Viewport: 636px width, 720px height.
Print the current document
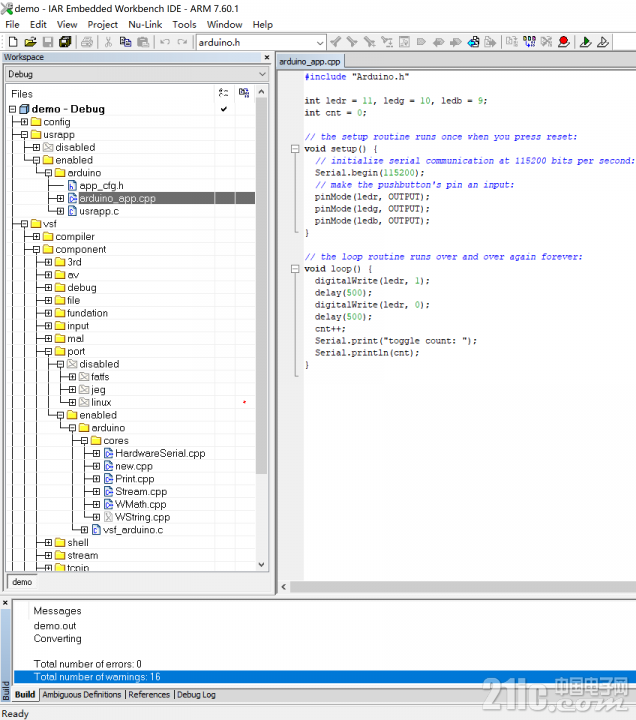[x=87, y=42]
